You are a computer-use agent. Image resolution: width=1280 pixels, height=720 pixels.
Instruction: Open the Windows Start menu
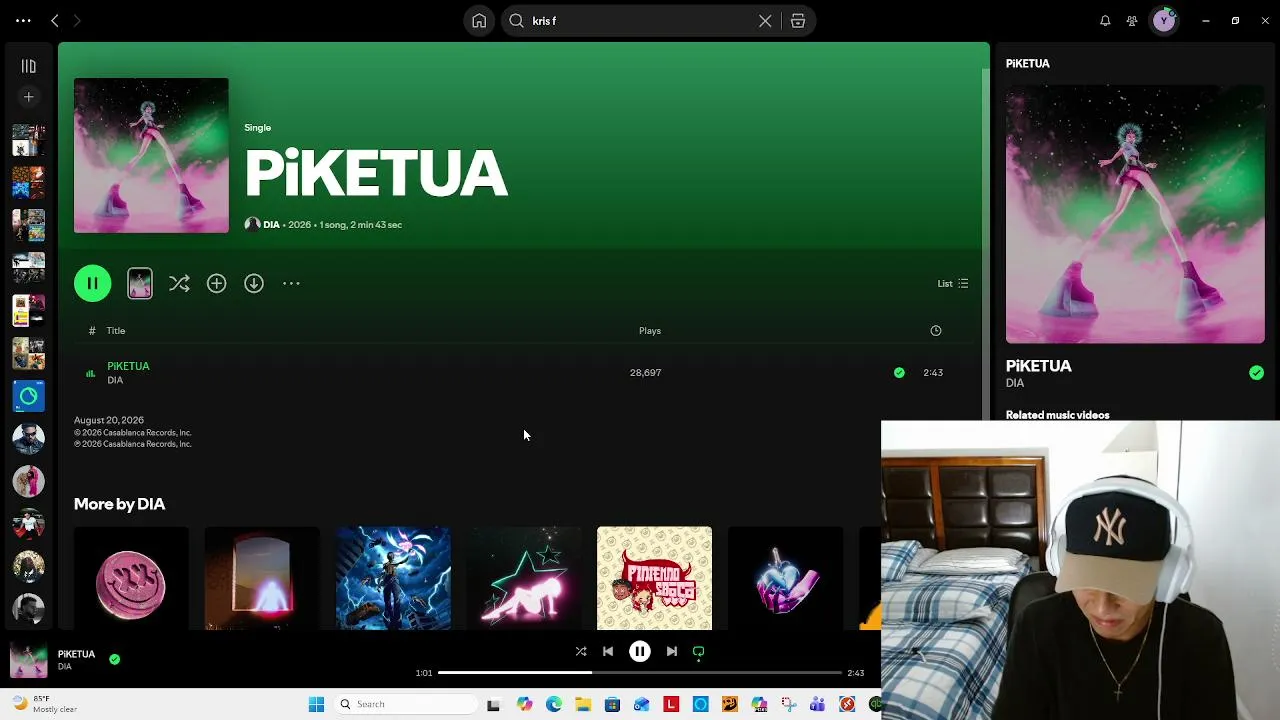point(316,704)
